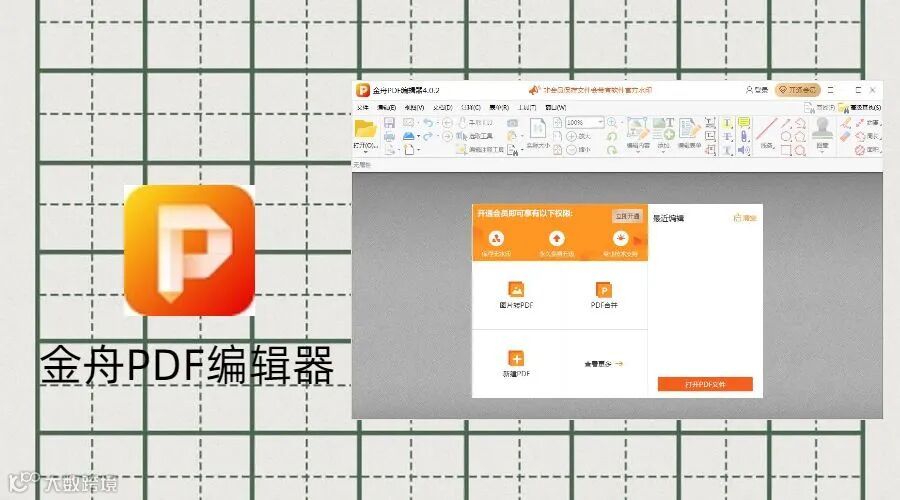This screenshot has height=500, width=900.
Task: Select the Hand tool in the toolbar
Action: click(476, 123)
